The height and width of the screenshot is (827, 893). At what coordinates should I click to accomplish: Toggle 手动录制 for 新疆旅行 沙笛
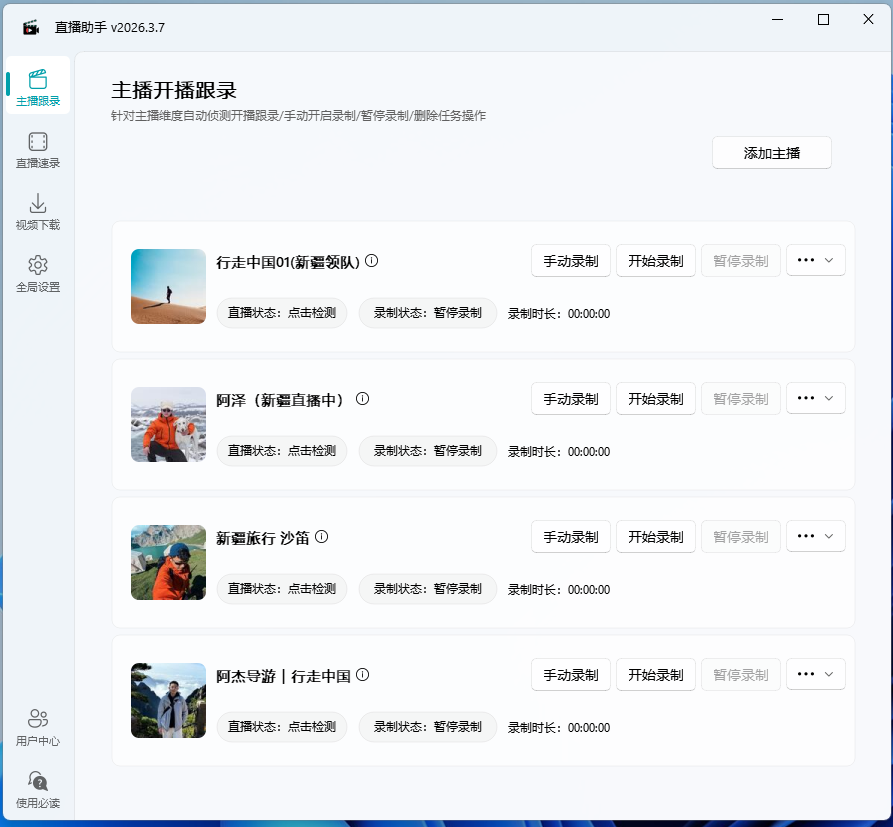(x=570, y=536)
